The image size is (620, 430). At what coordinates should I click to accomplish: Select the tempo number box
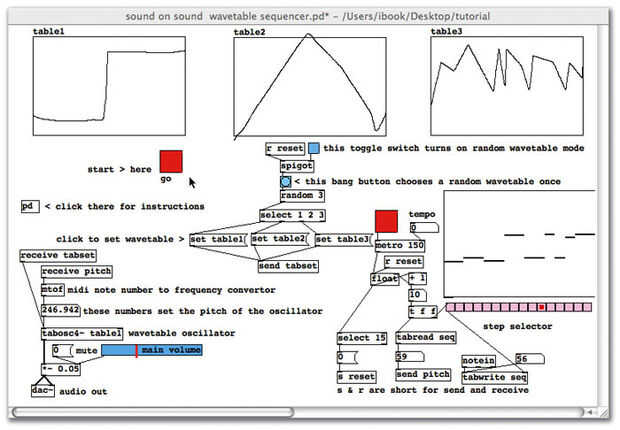point(424,227)
